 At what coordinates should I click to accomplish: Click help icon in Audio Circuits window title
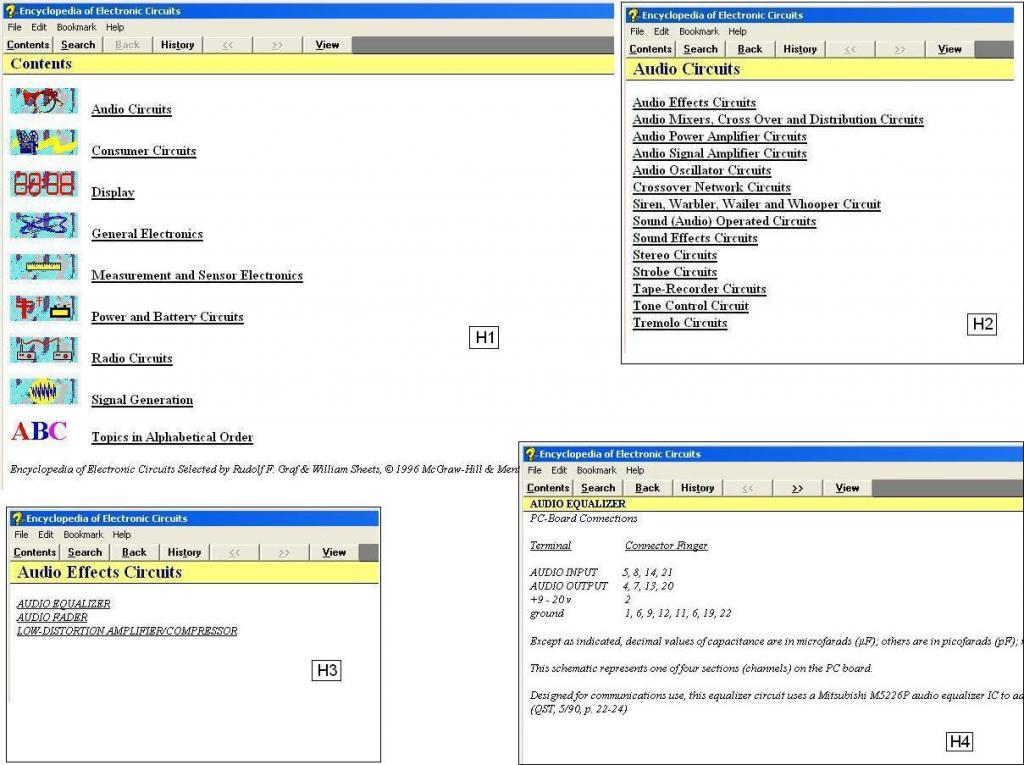pyautogui.click(x=633, y=14)
